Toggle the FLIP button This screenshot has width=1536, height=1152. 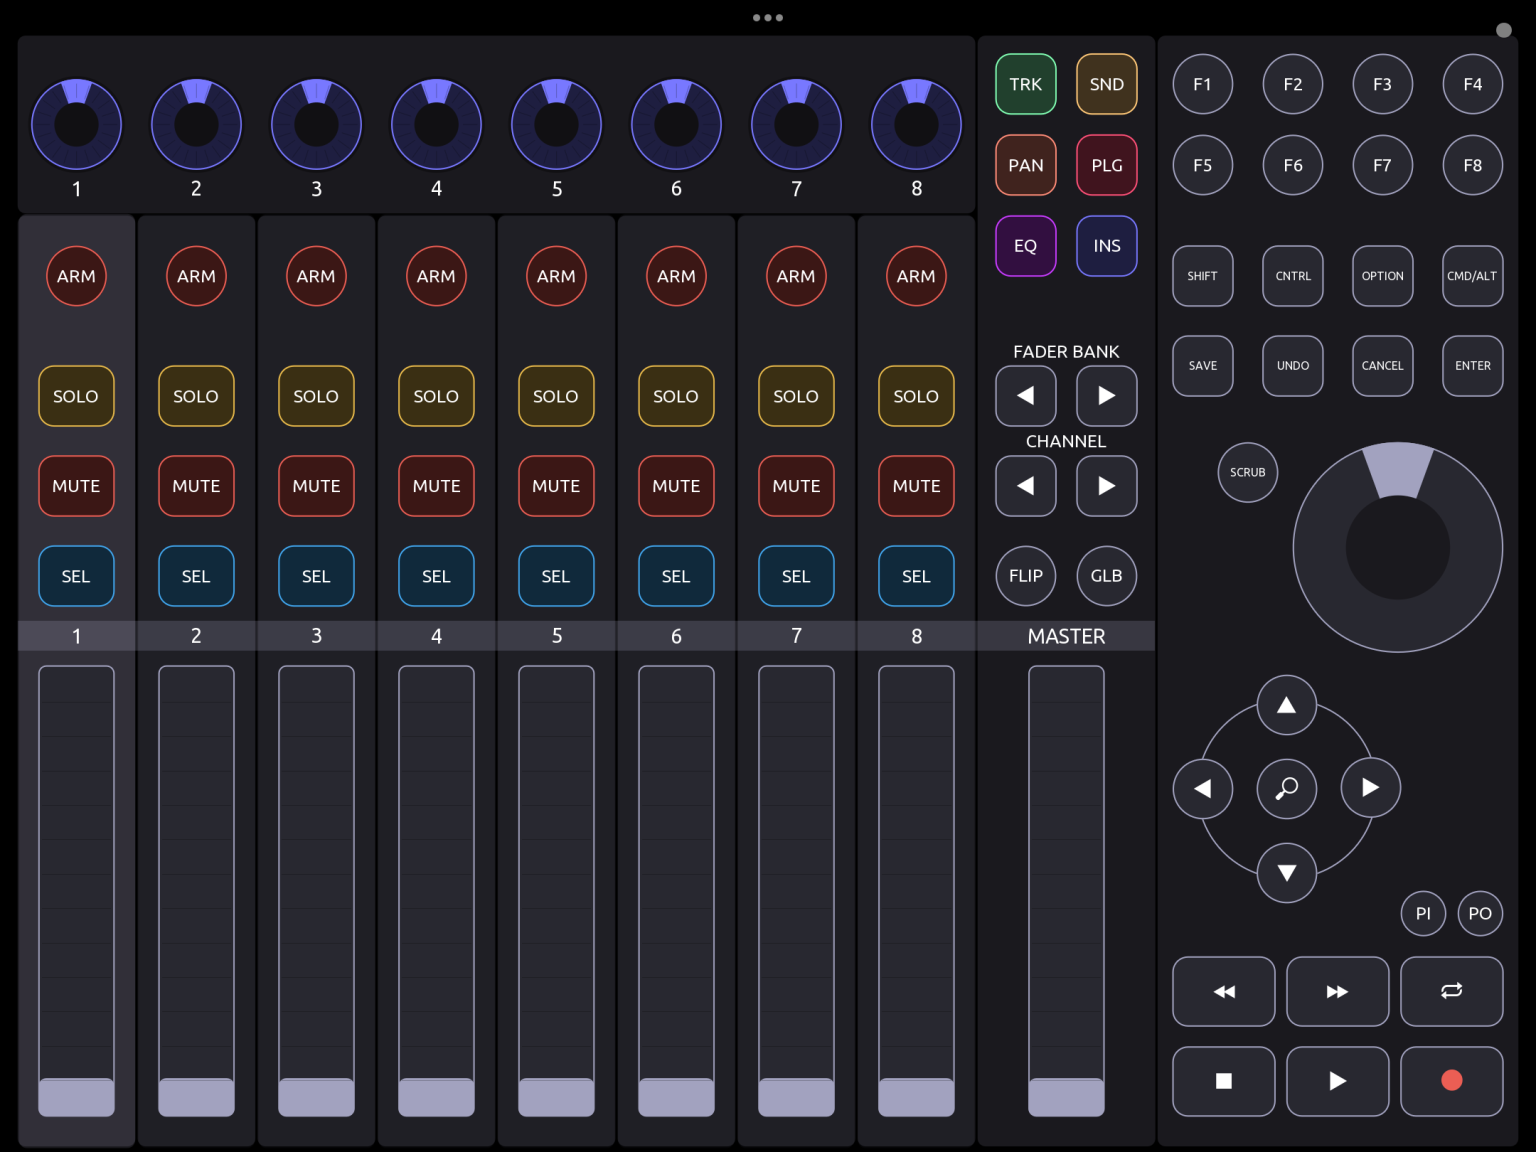(x=1026, y=576)
